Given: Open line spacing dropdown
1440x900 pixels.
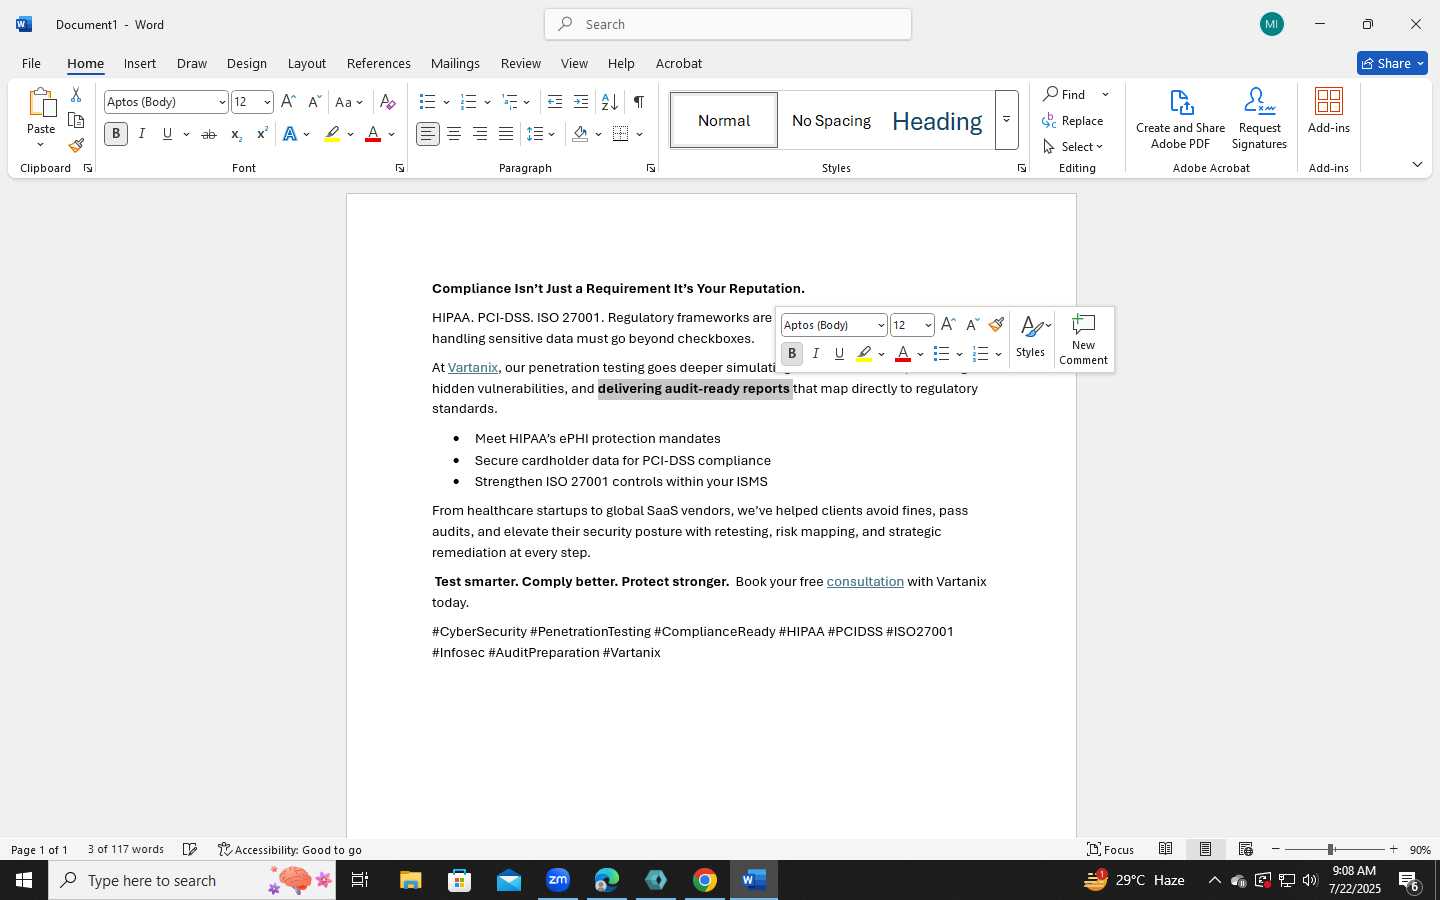Looking at the screenshot, I should (541, 134).
